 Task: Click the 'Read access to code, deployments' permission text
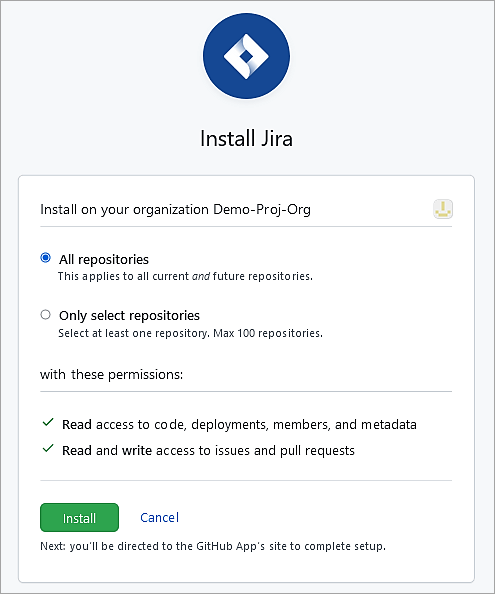click(x=239, y=425)
